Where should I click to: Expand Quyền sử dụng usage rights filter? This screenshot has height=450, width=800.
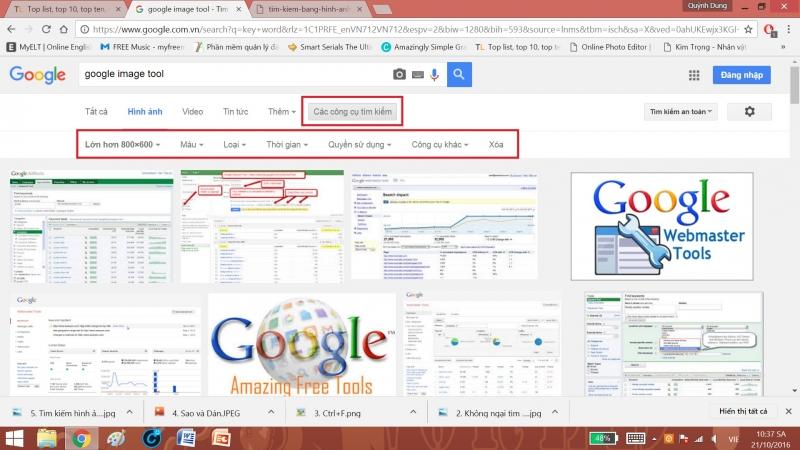(360, 144)
